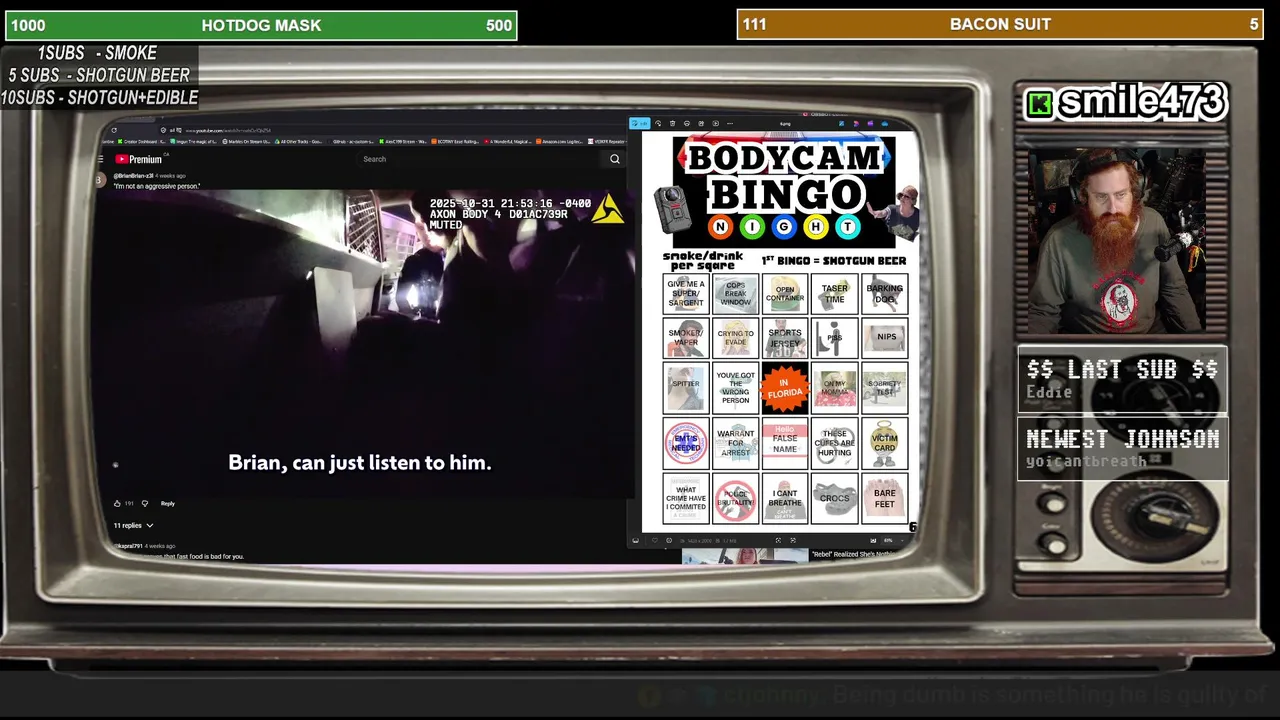The width and height of the screenshot is (1280, 720).
Task: Favorite the image with the heart icon
Action: (655, 540)
